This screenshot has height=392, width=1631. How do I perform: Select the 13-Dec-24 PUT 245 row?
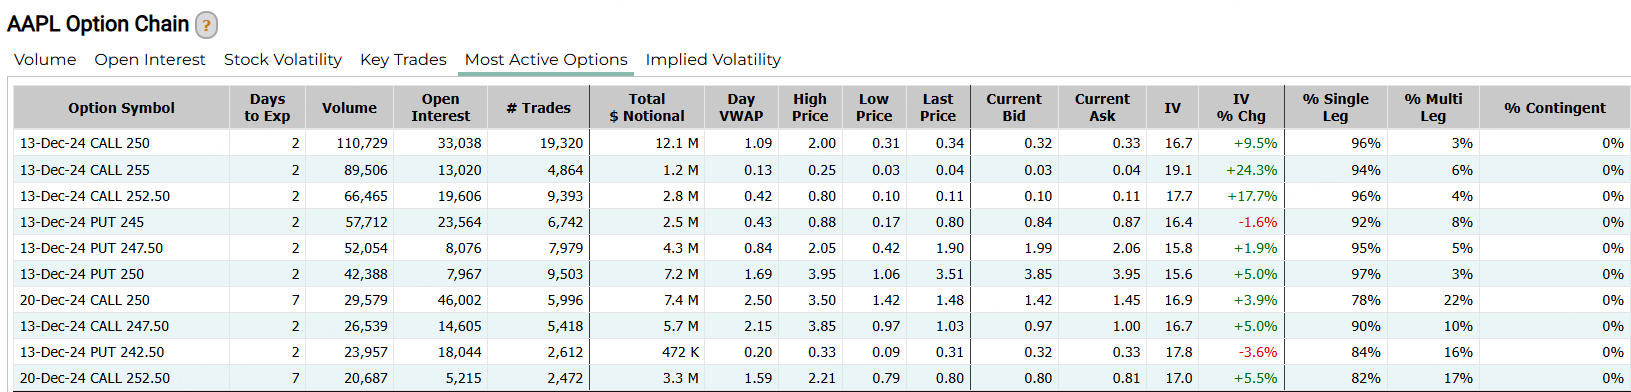tap(822, 222)
